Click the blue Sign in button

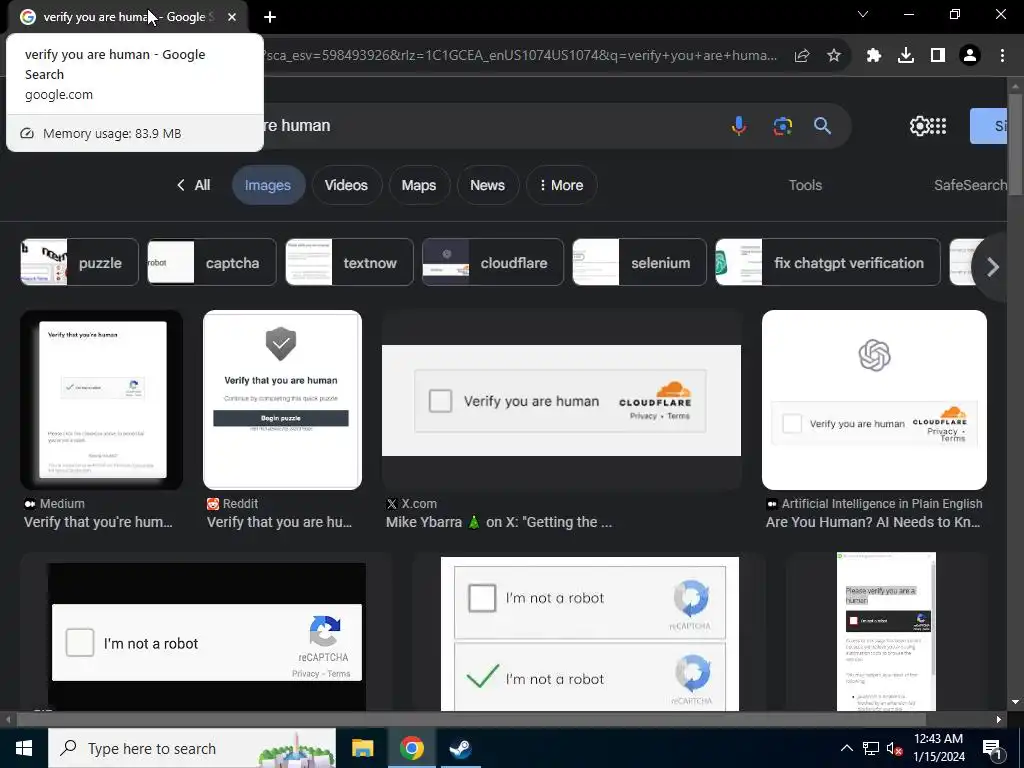[x=989, y=126]
